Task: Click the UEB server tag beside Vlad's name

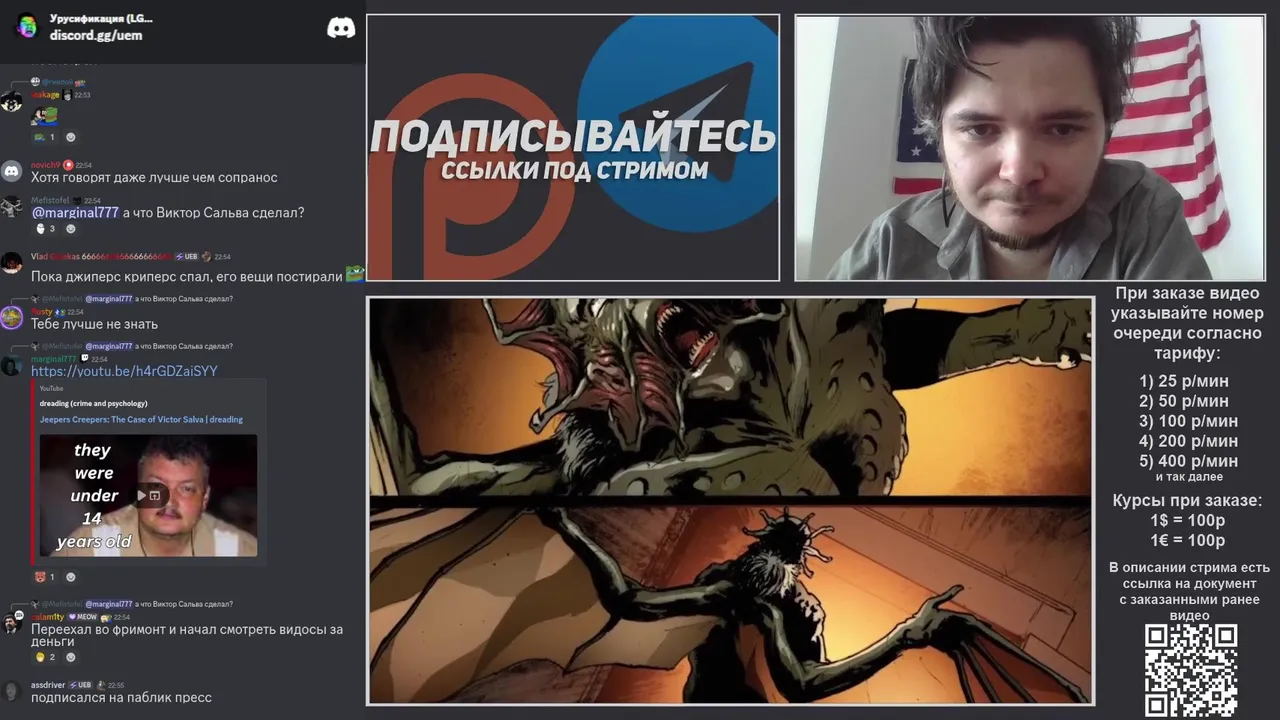Action: [x=186, y=257]
